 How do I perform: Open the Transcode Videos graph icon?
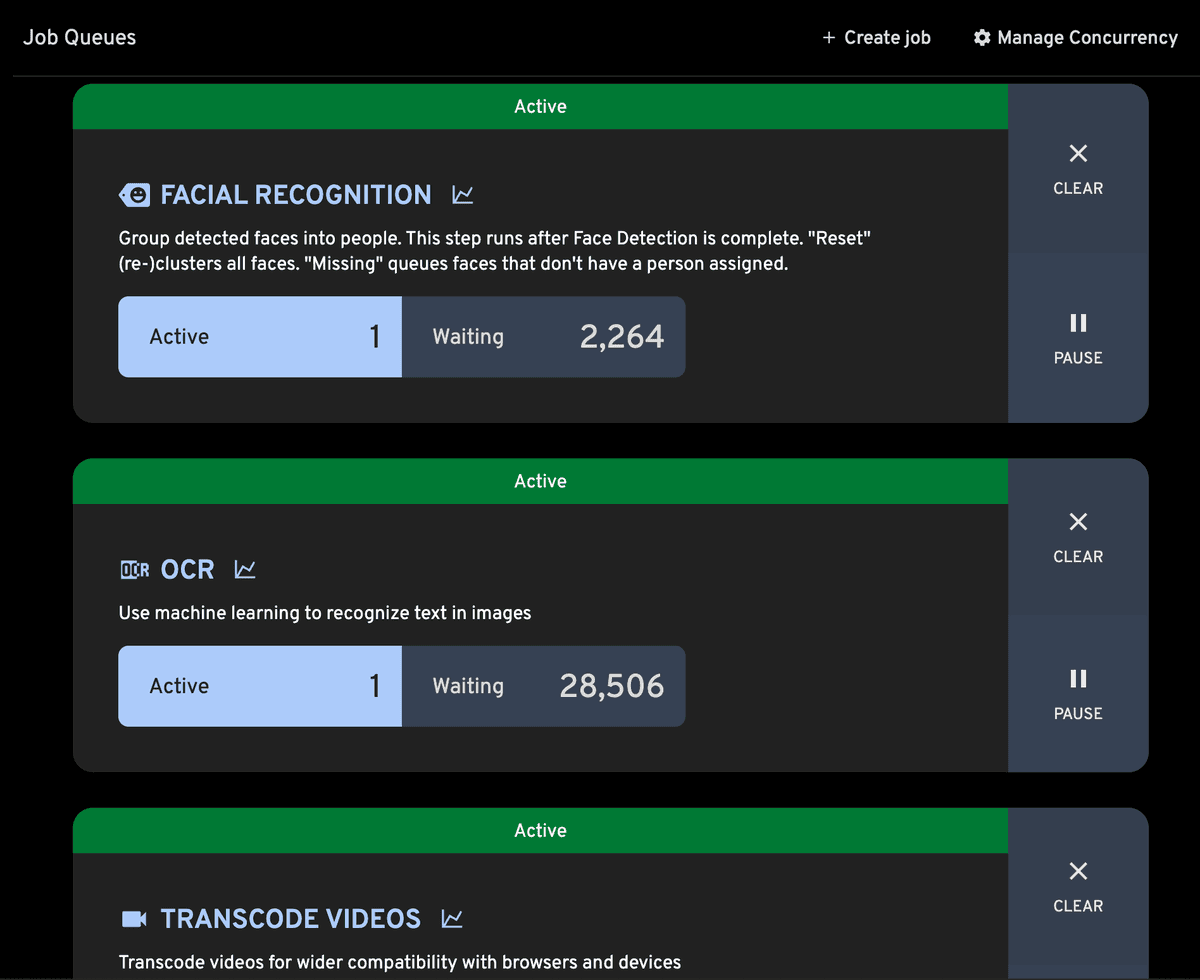(452, 919)
